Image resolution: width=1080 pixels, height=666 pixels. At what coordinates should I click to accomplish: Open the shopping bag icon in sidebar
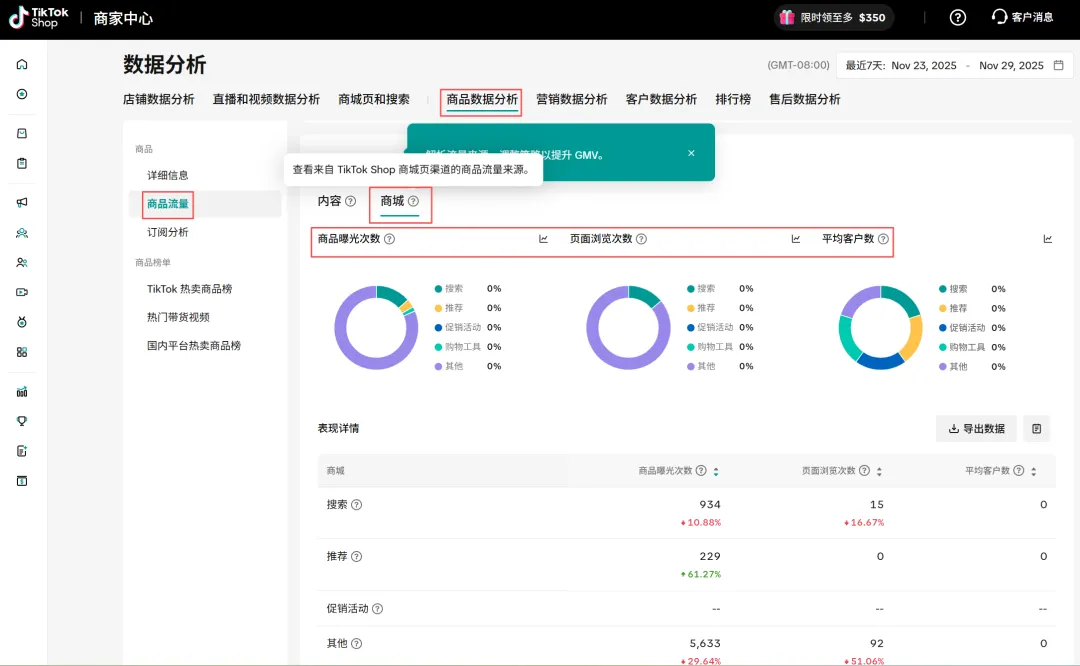22,134
